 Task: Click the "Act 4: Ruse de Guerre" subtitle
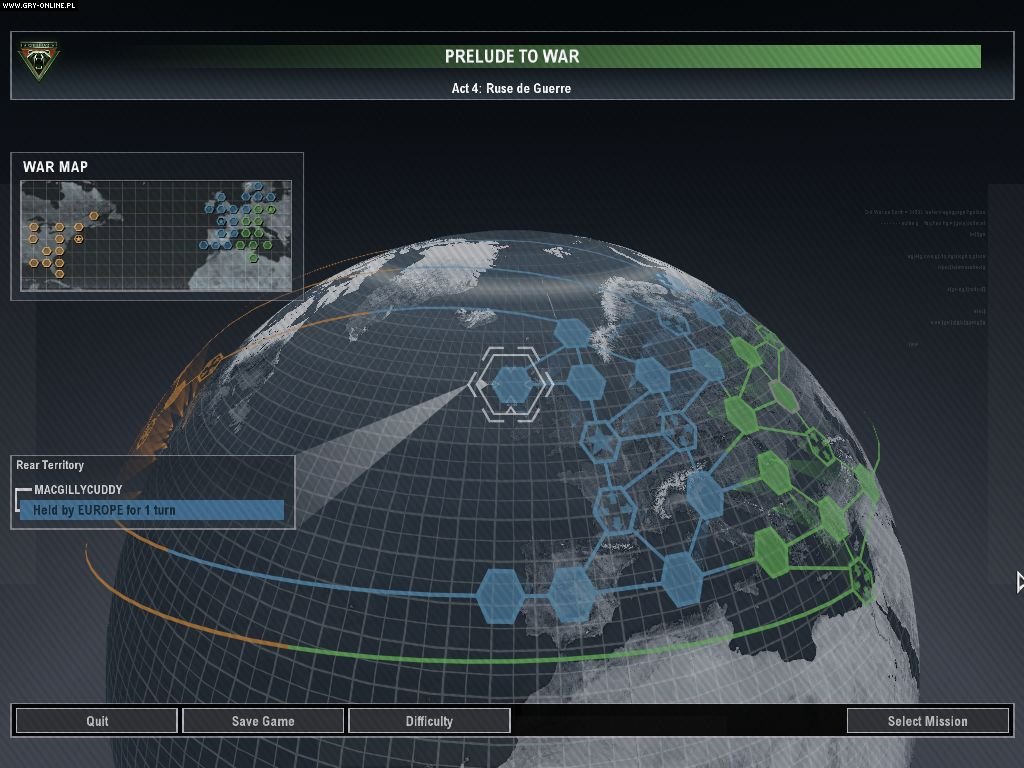[x=511, y=88]
